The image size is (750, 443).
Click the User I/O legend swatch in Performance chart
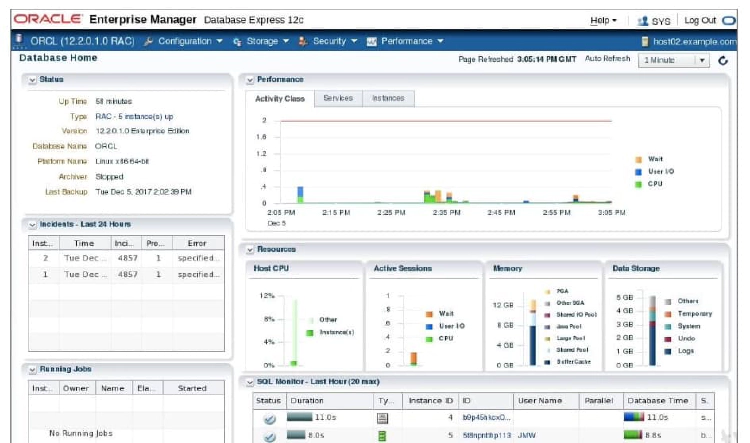coord(638,172)
